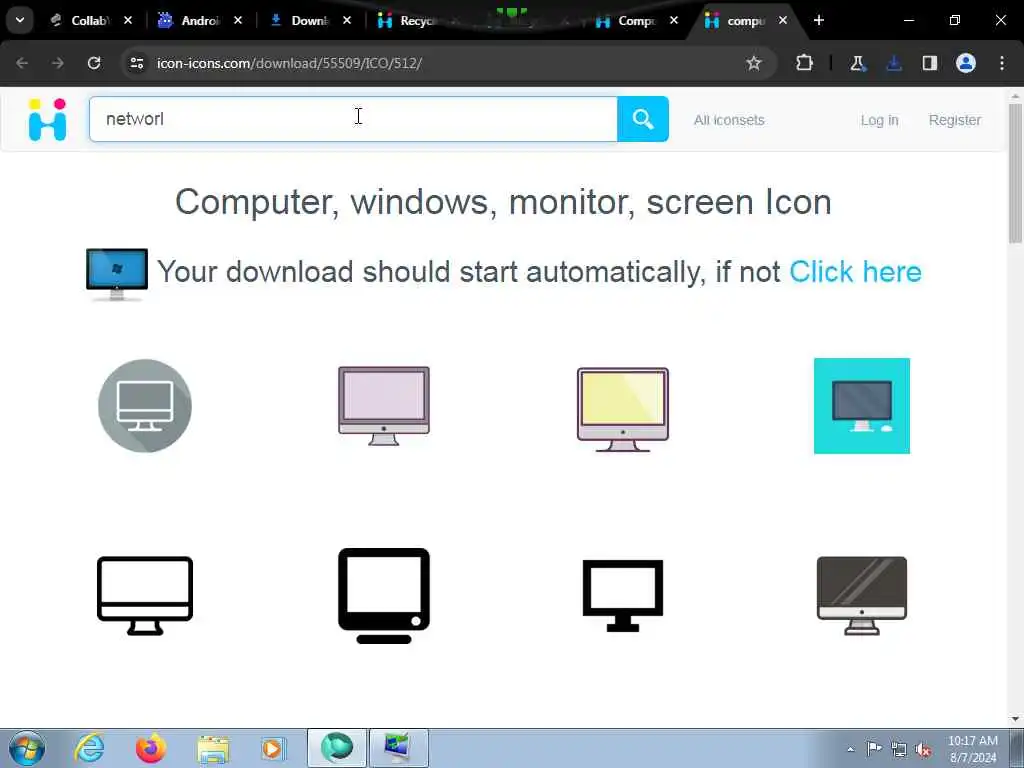Launch Firefox from taskbar
The width and height of the screenshot is (1024, 768).
point(151,748)
